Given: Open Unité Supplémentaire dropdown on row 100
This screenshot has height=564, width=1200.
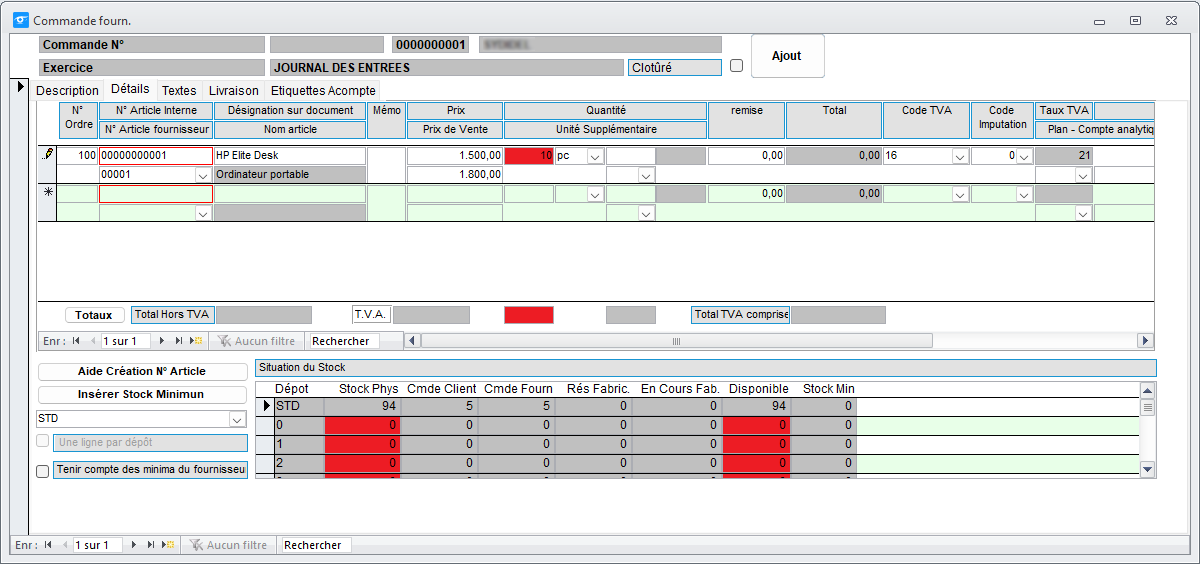Looking at the screenshot, I should (x=646, y=175).
